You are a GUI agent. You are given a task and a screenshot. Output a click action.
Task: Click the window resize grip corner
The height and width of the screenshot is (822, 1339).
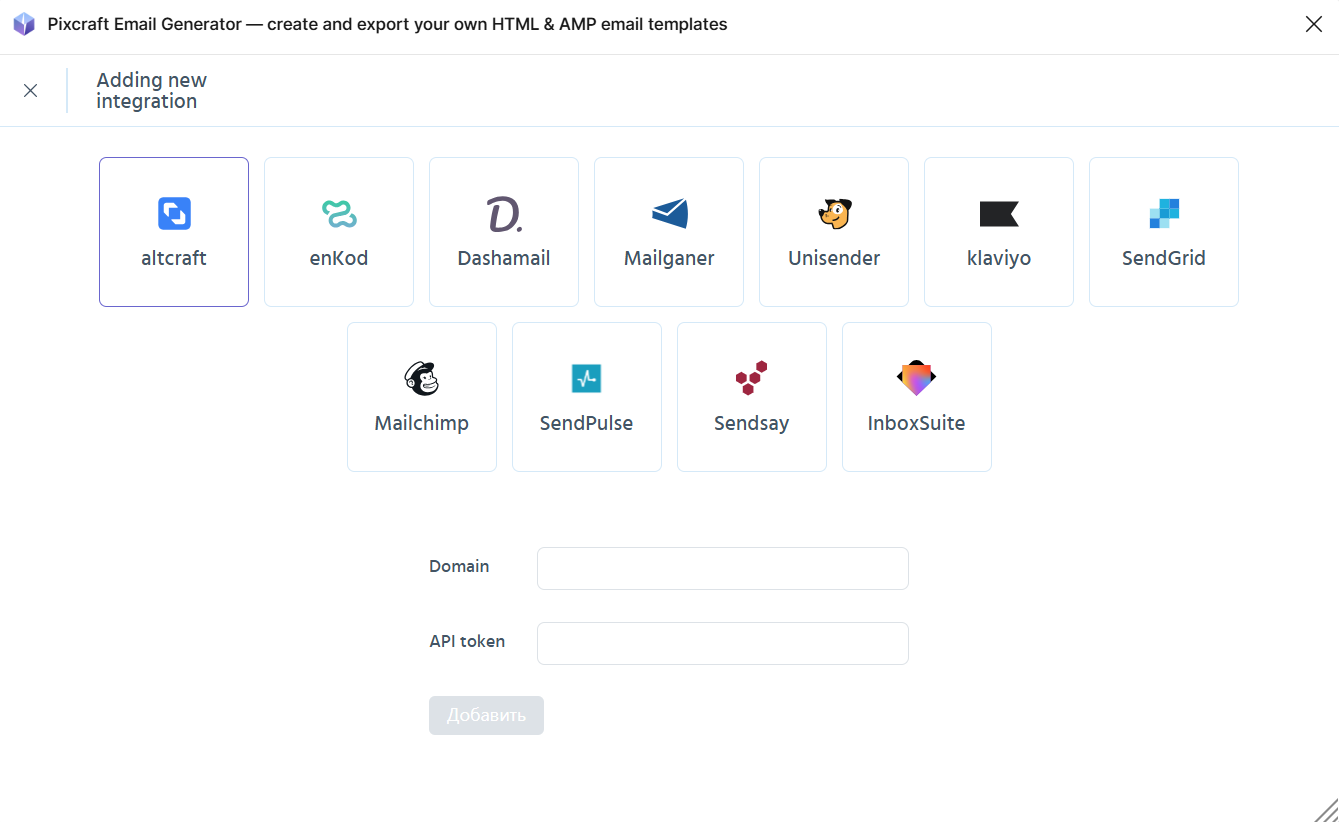point(1327,810)
